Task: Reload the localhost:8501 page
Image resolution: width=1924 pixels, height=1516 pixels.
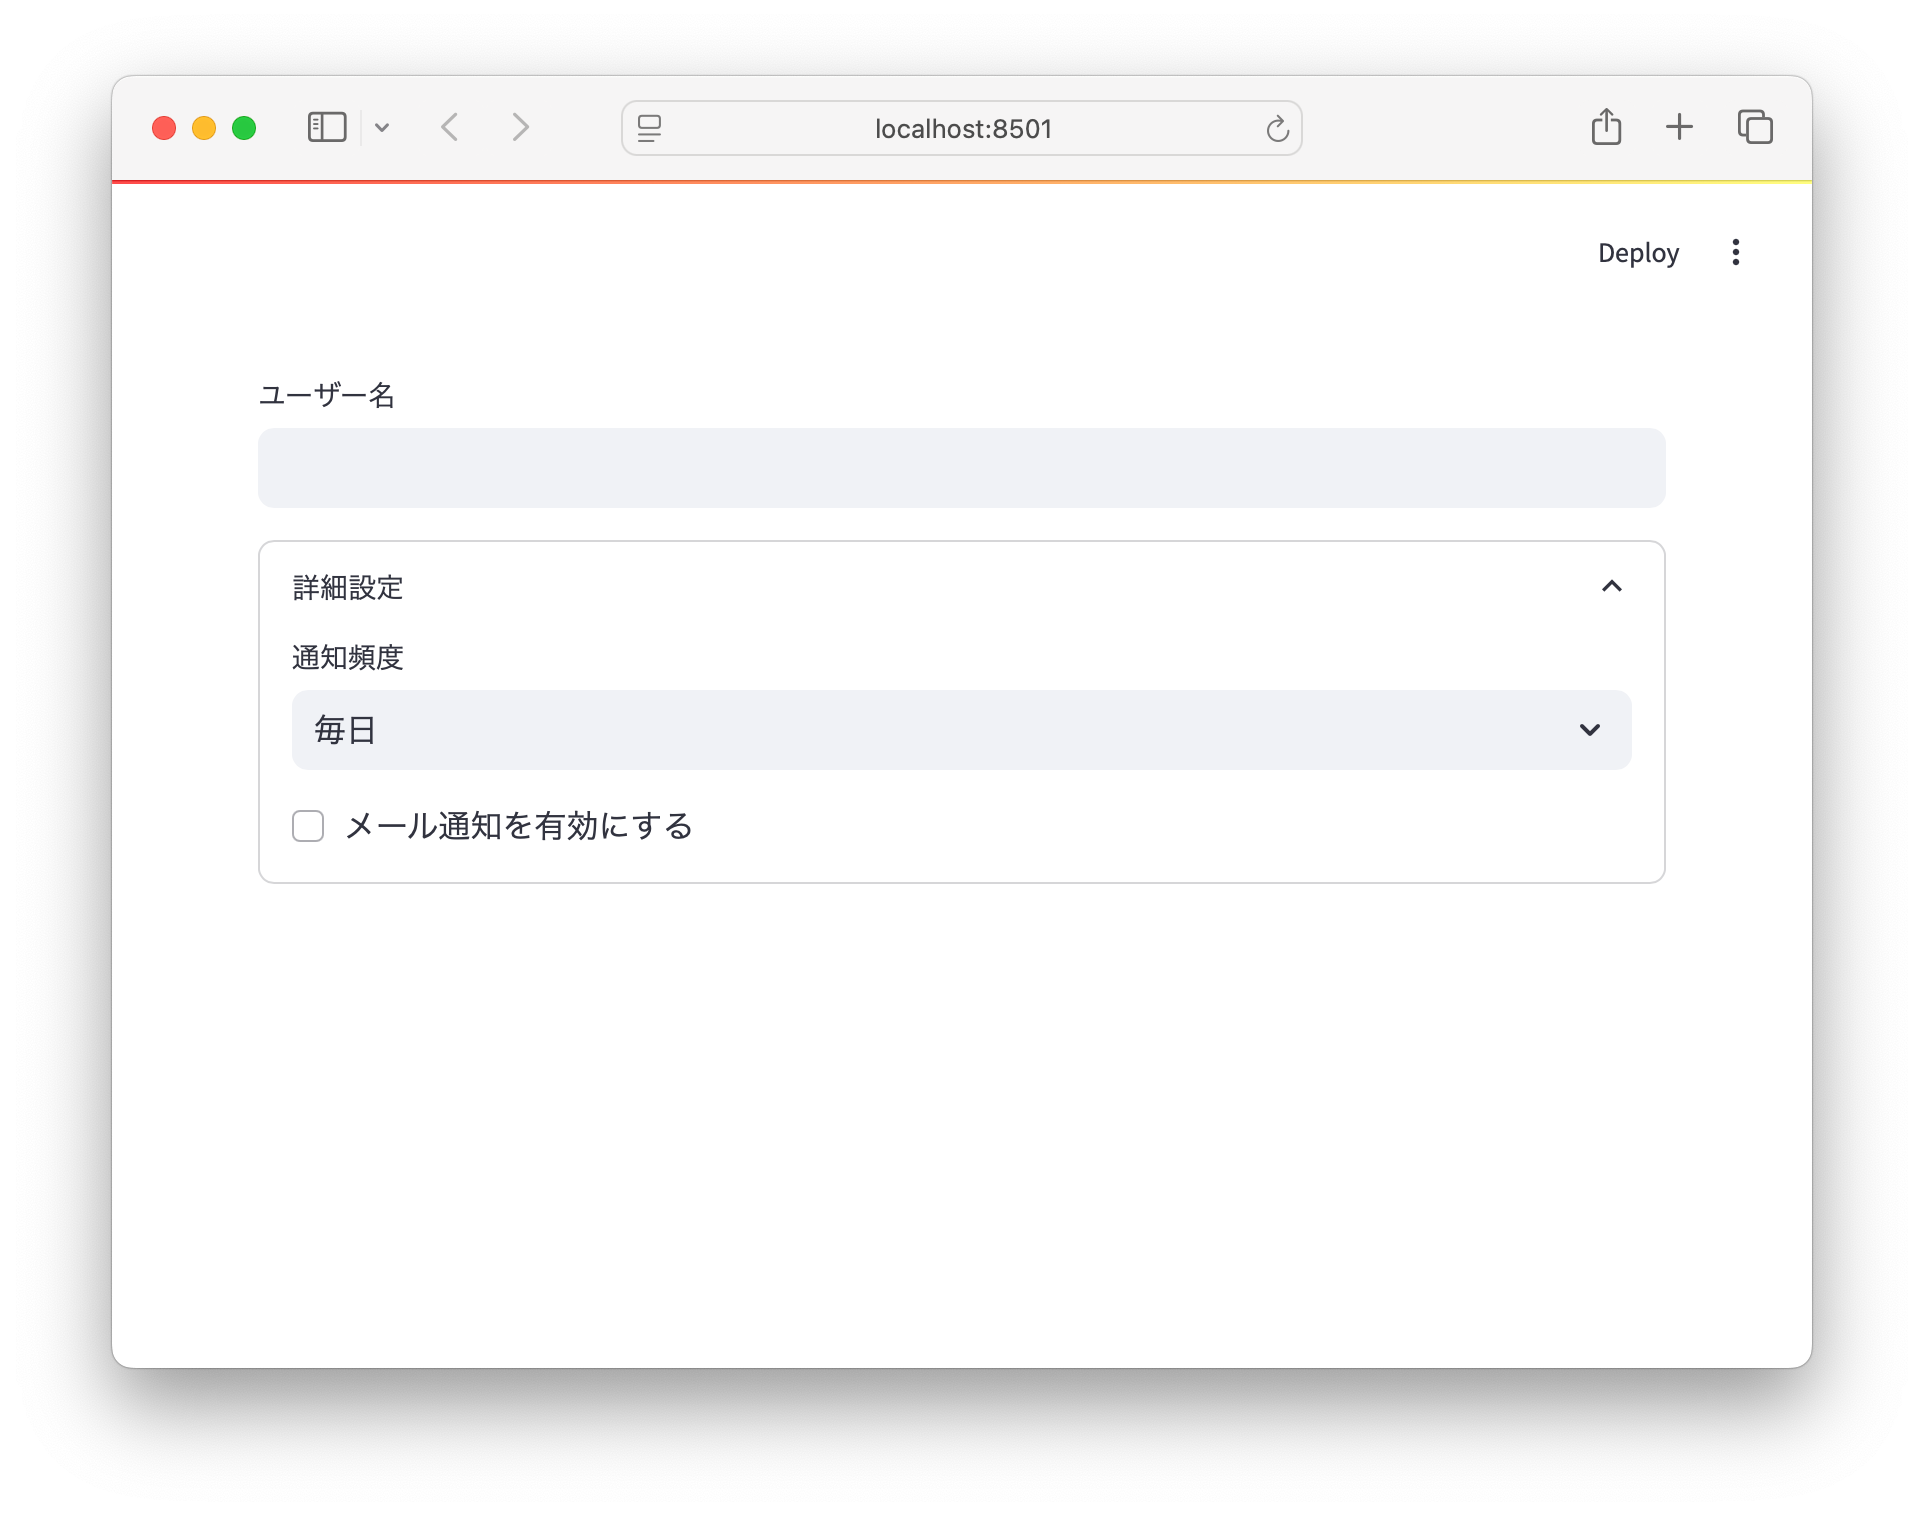Action: coord(1277,128)
